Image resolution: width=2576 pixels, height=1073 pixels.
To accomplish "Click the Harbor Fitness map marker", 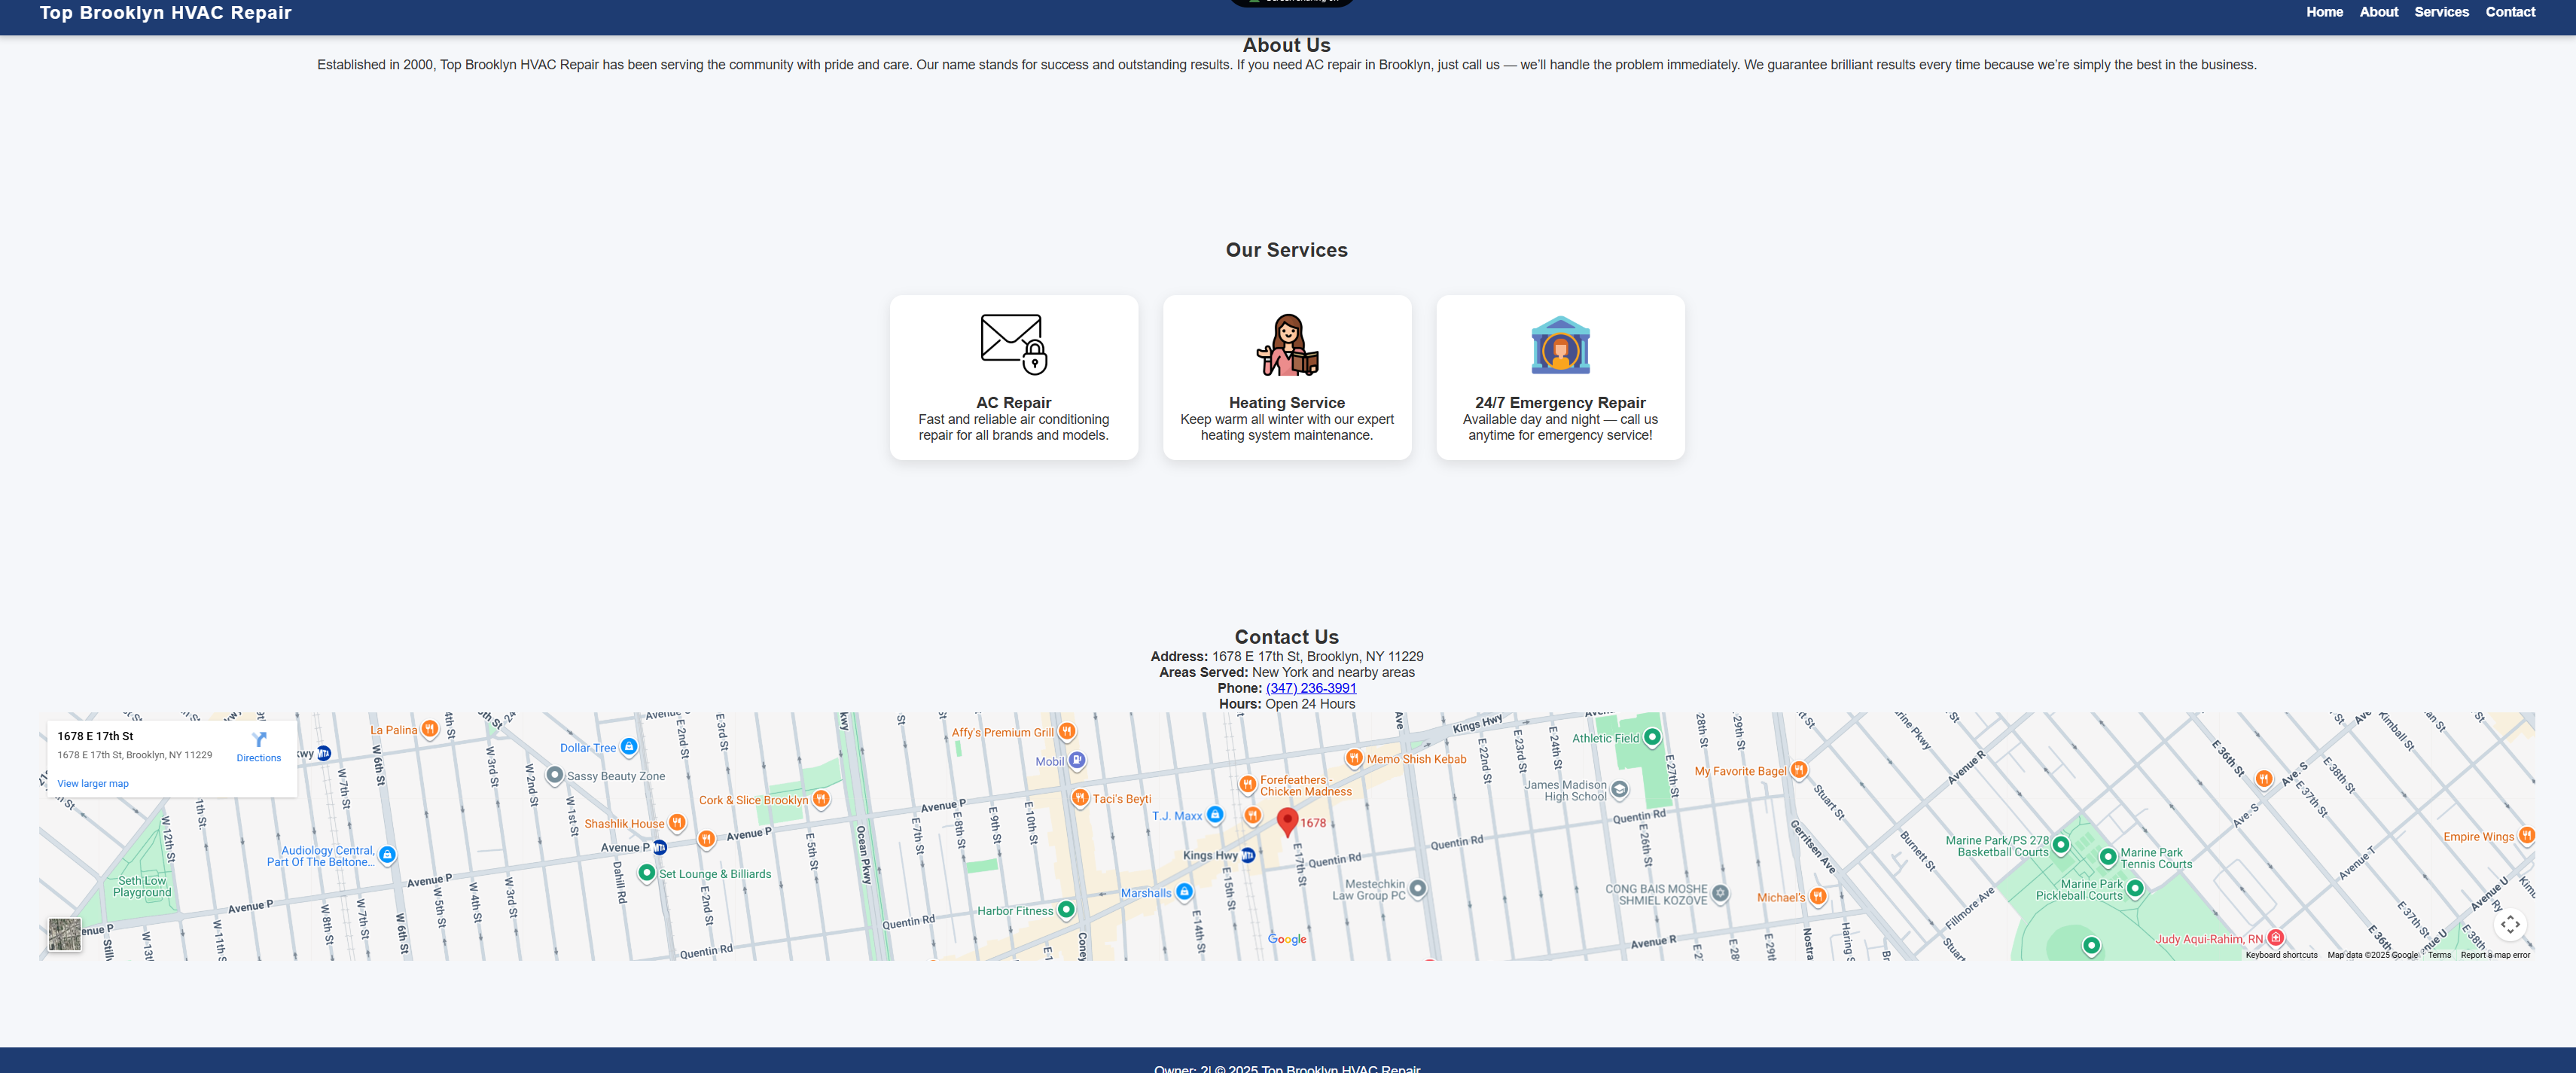I will coord(1066,909).
